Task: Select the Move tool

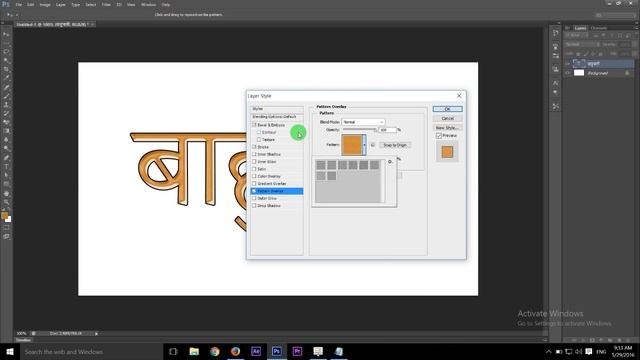Action: (6, 34)
